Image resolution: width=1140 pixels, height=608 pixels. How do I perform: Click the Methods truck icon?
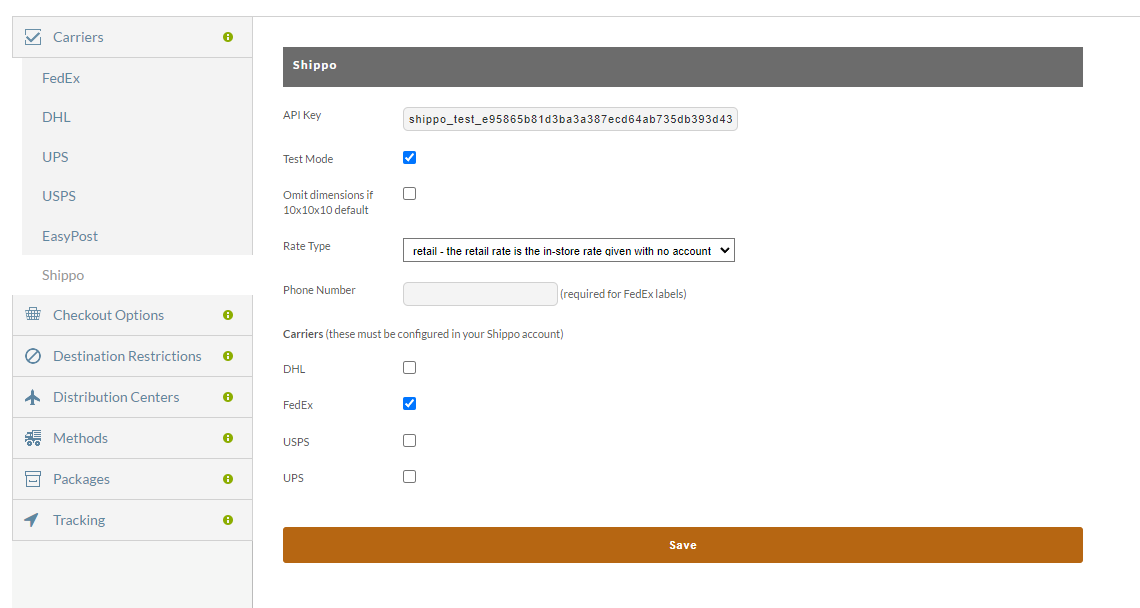[x=33, y=438]
